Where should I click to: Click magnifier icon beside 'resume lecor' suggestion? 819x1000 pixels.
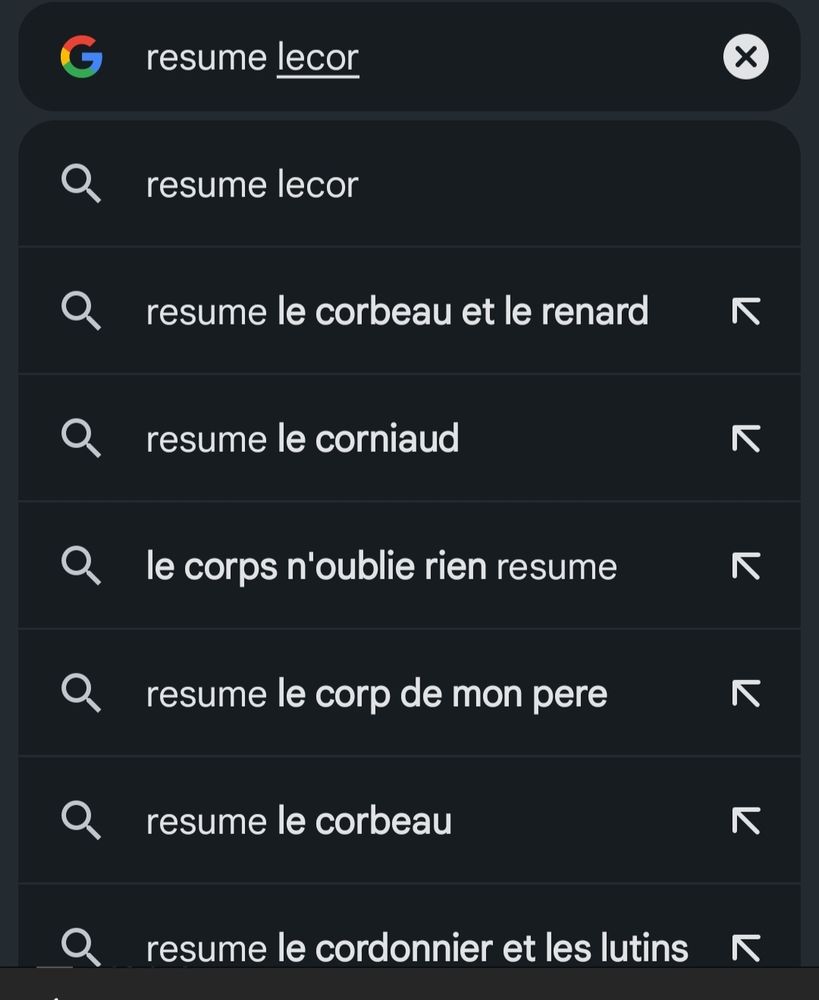tap(81, 184)
